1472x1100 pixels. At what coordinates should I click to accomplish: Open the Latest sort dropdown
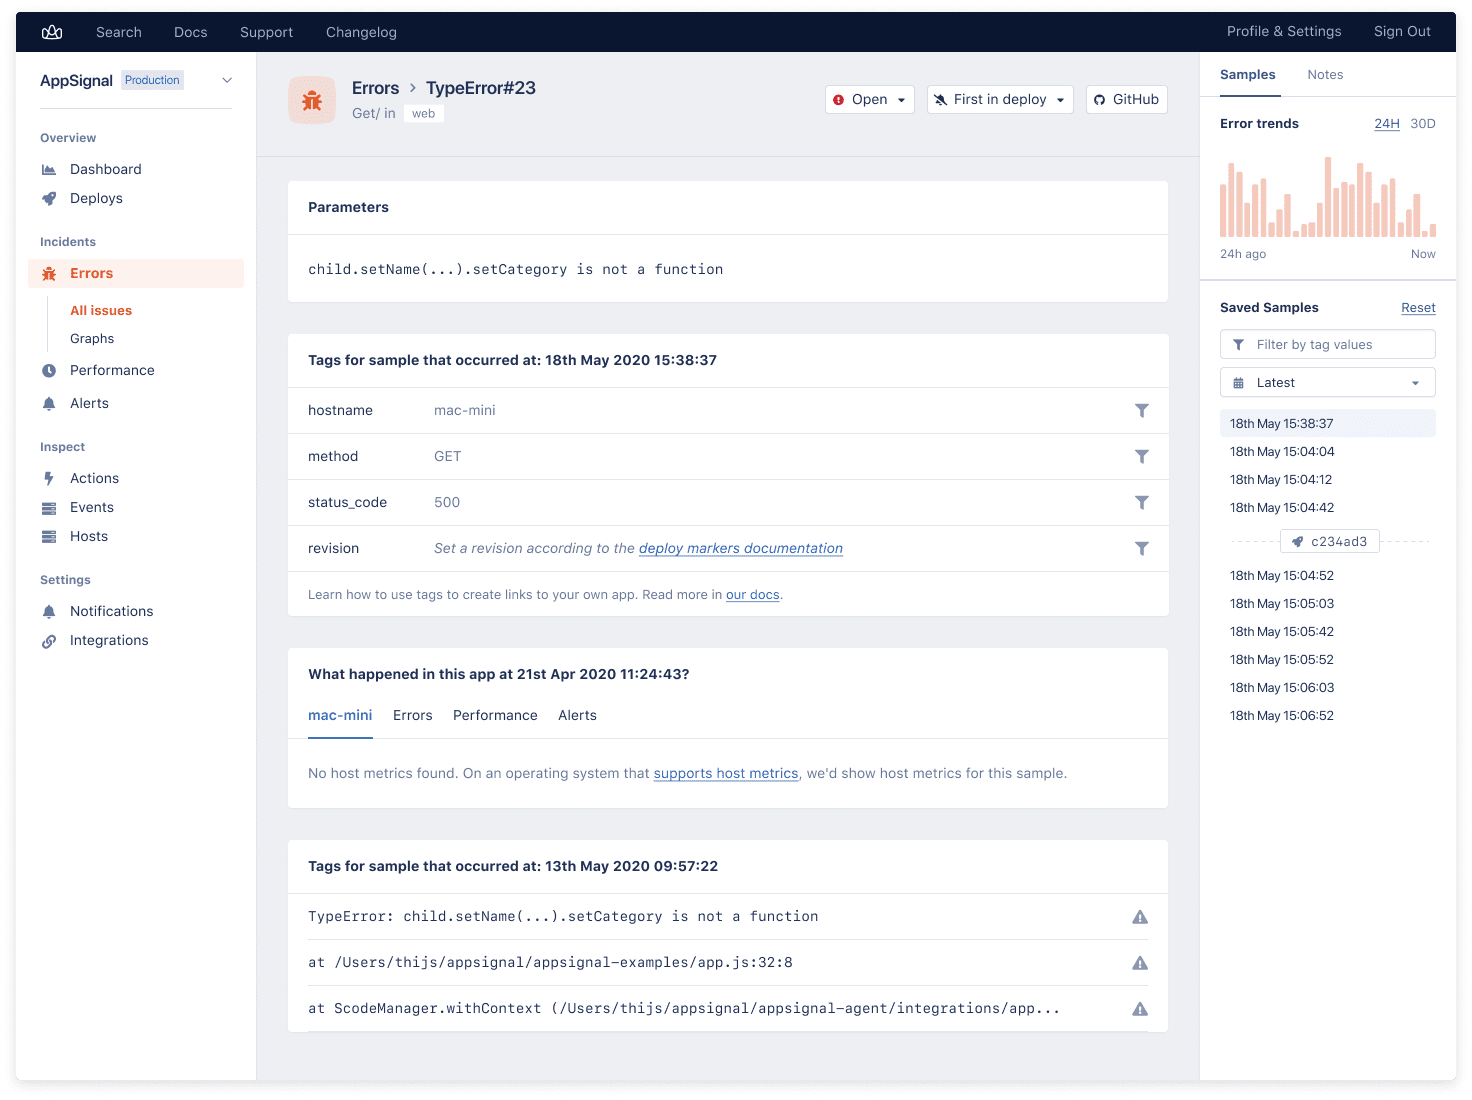pyautogui.click(x=1328, y=383)
